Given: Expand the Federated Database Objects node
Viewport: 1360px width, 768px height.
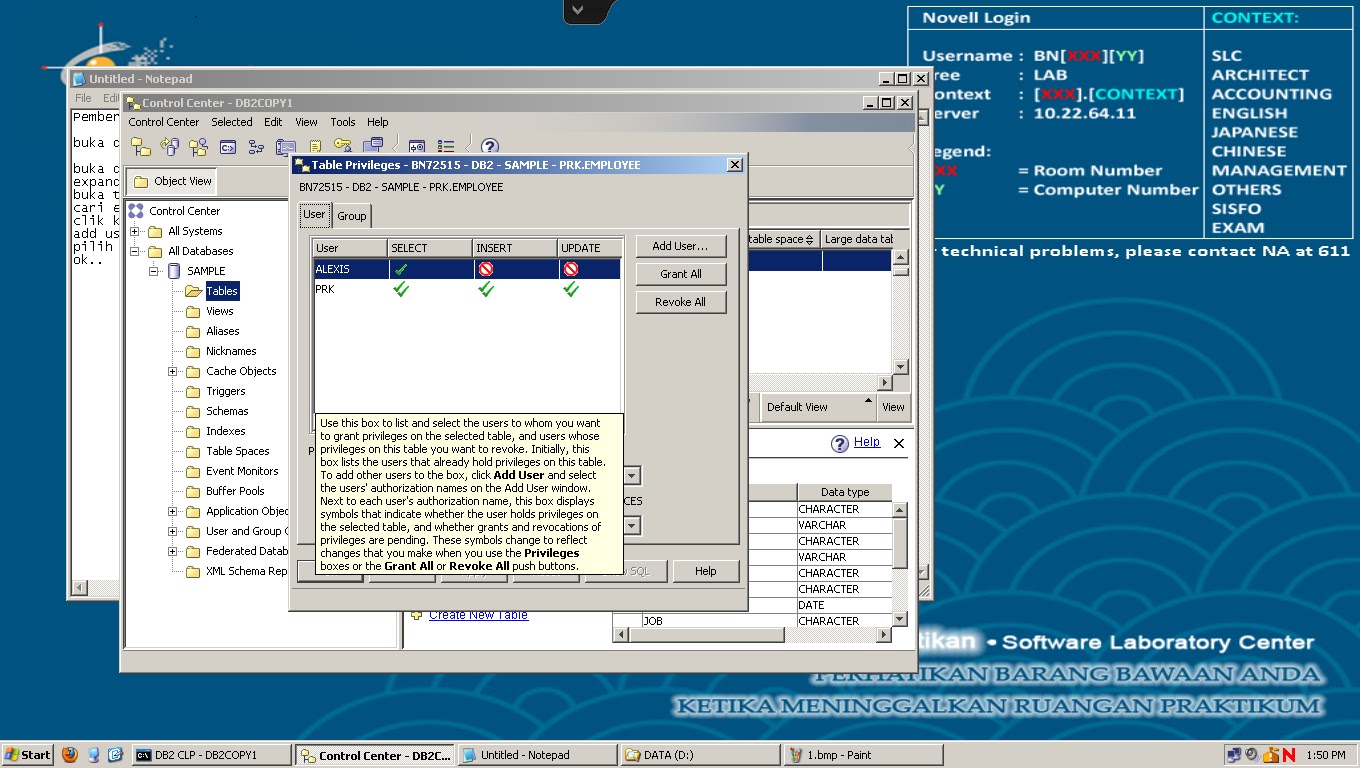Looking at the screenshot, I should point(173,551).
